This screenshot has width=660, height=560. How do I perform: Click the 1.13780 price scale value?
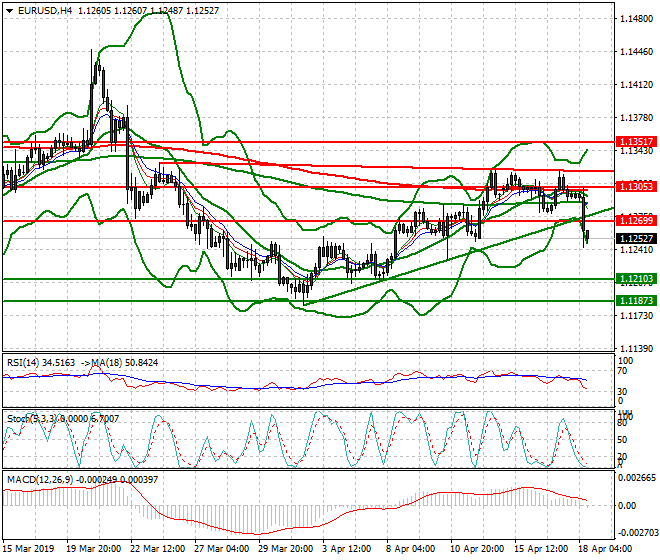637,118
